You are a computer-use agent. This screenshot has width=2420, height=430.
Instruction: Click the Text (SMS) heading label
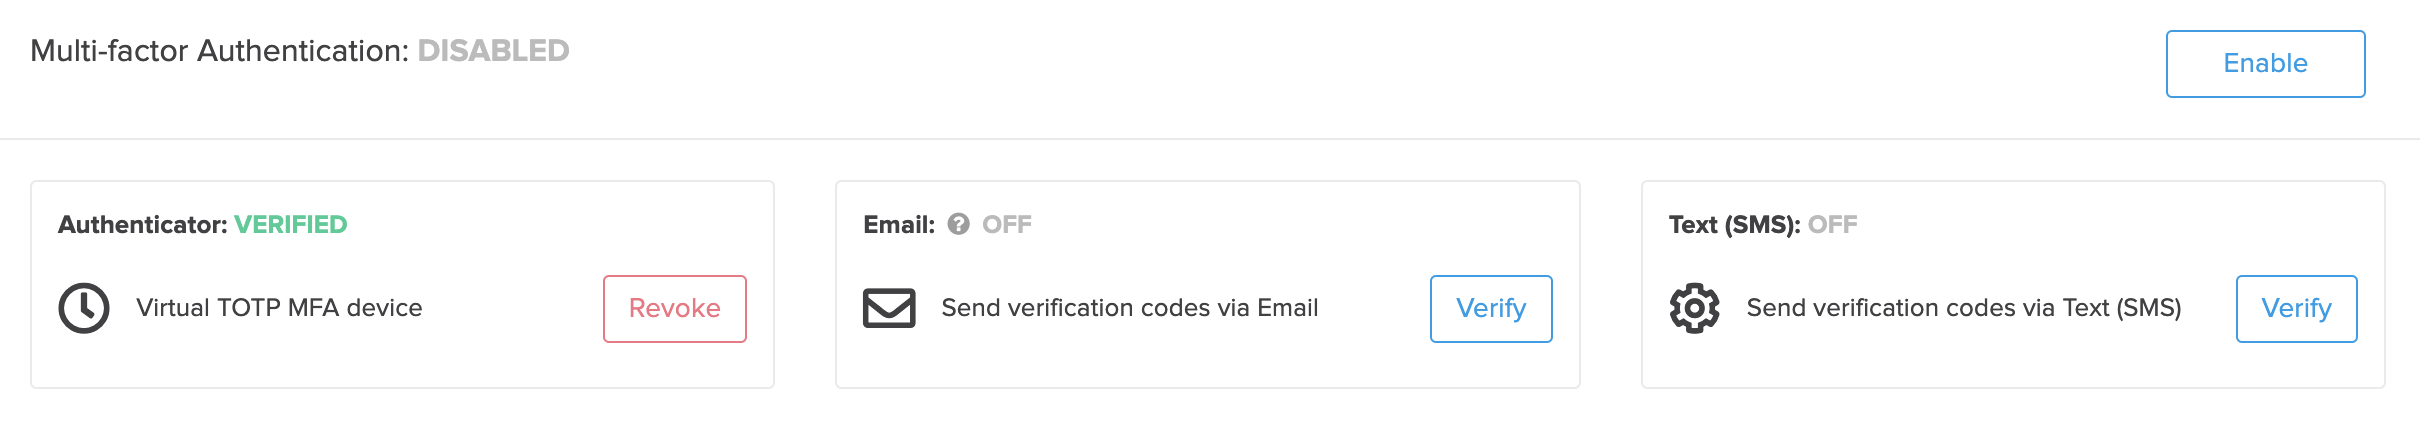click(1735, 225)
